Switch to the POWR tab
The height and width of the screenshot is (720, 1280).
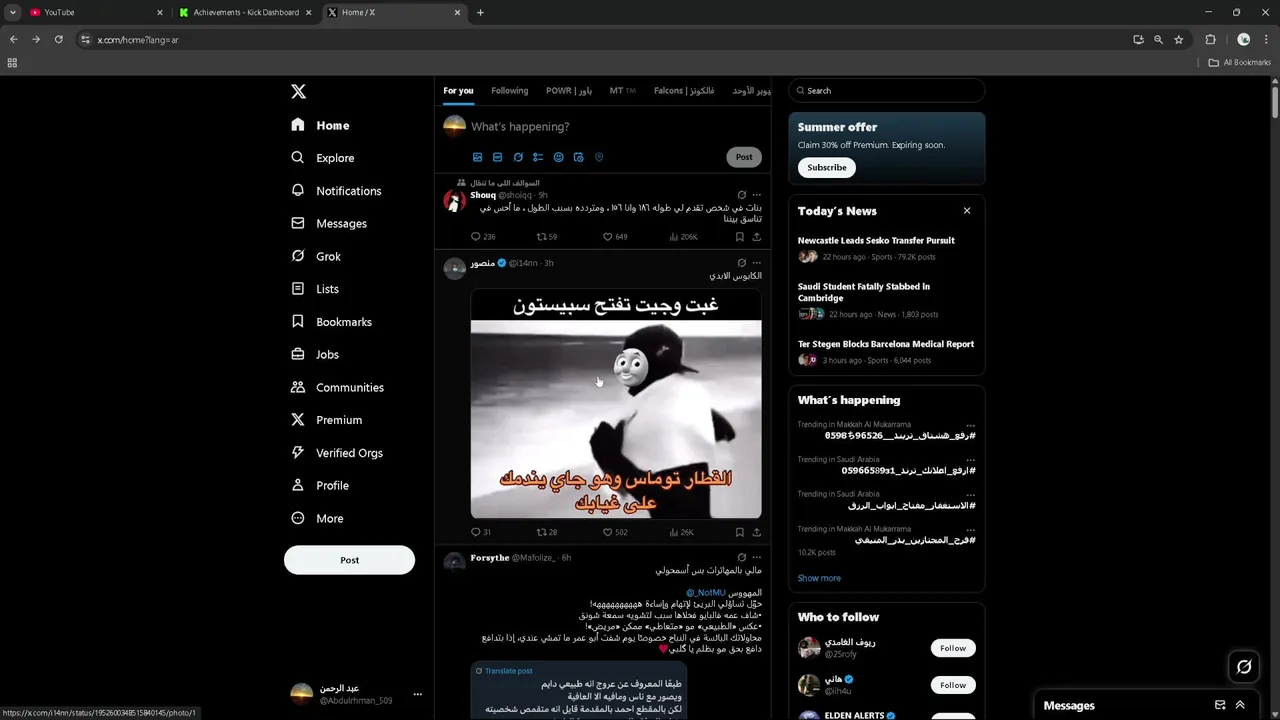click(x=569, y=91)
